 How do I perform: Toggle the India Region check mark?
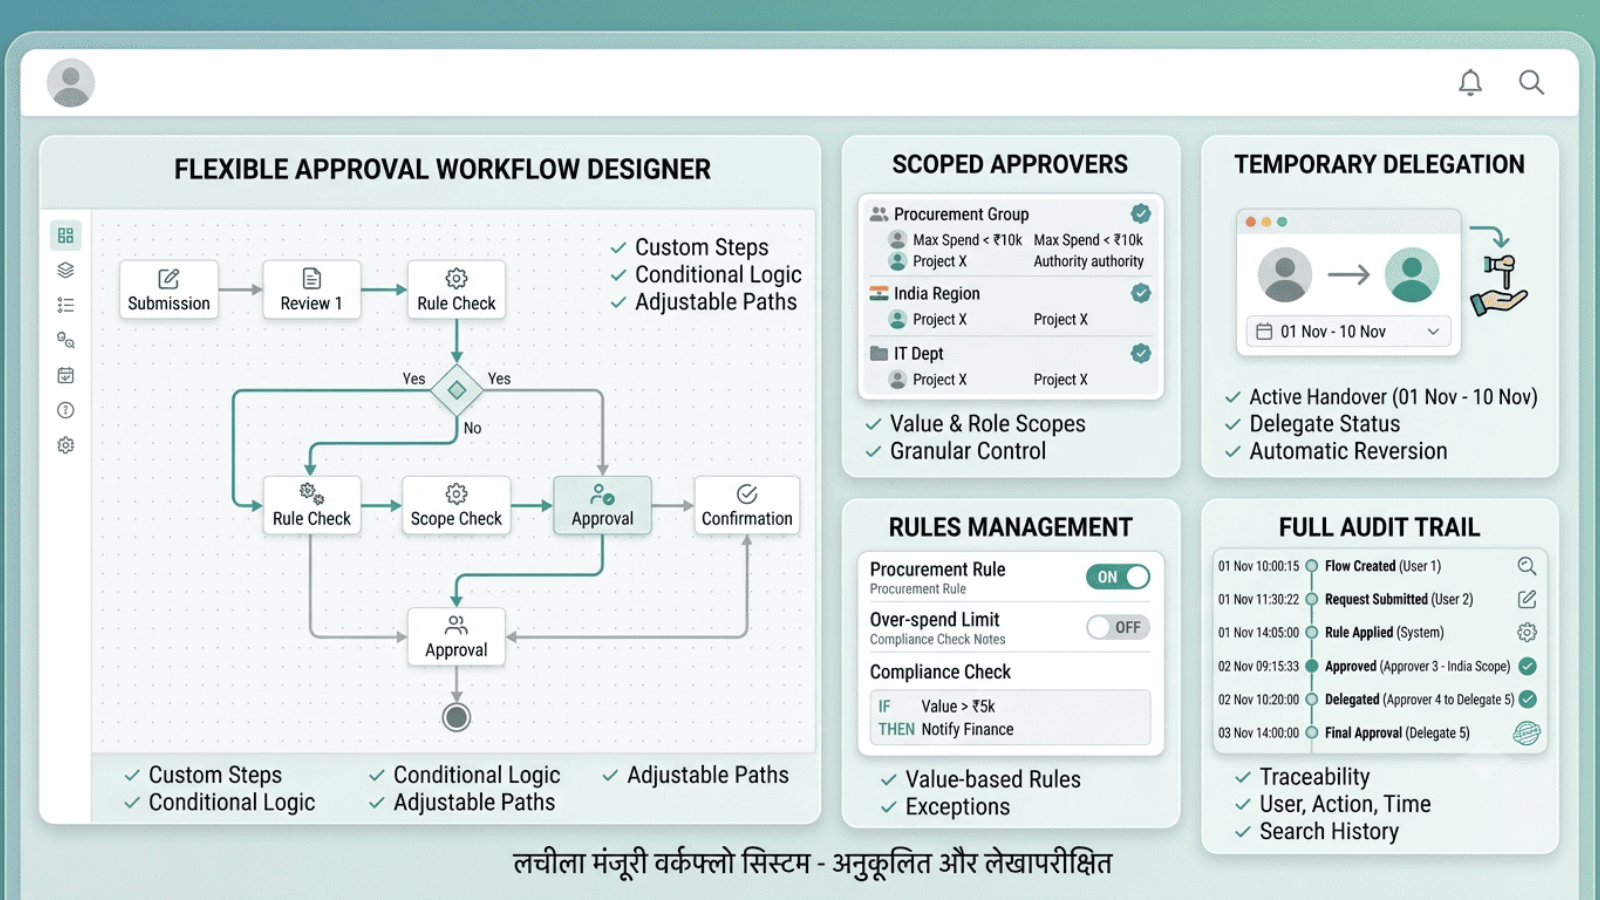pos(1141,293)
